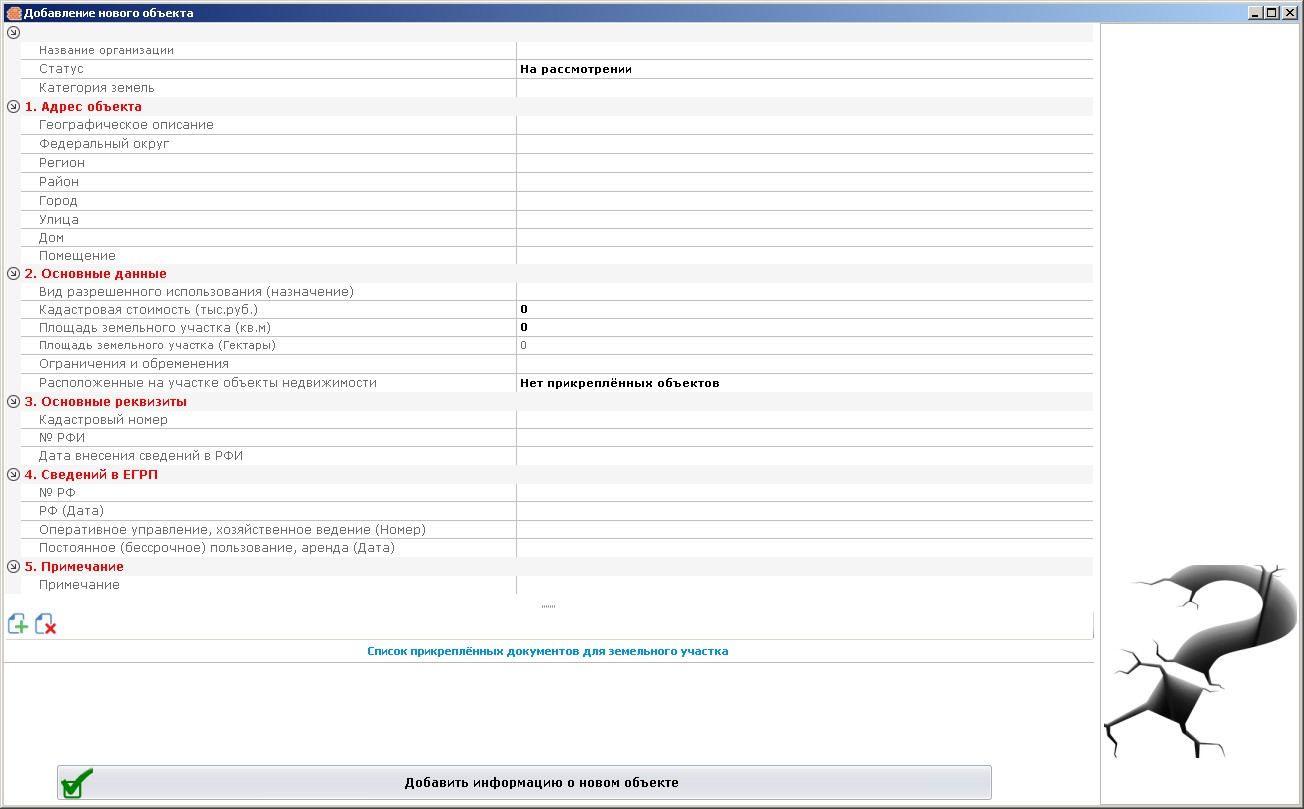Click the '№ РФ' value field

pyautogui.click(x=805, y=493)
